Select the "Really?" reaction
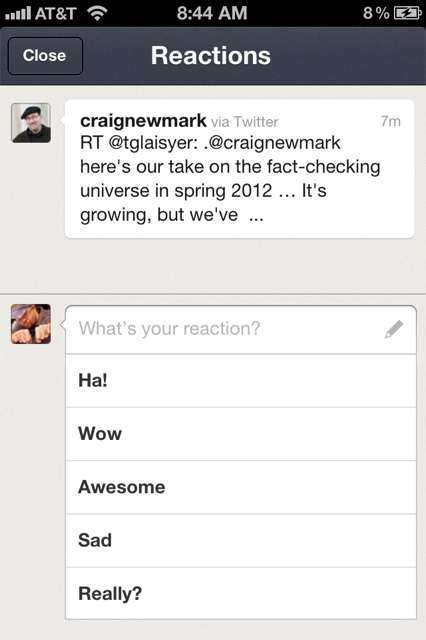The width and height of the screenshot is (426, 640). click(x=241, y=593)
